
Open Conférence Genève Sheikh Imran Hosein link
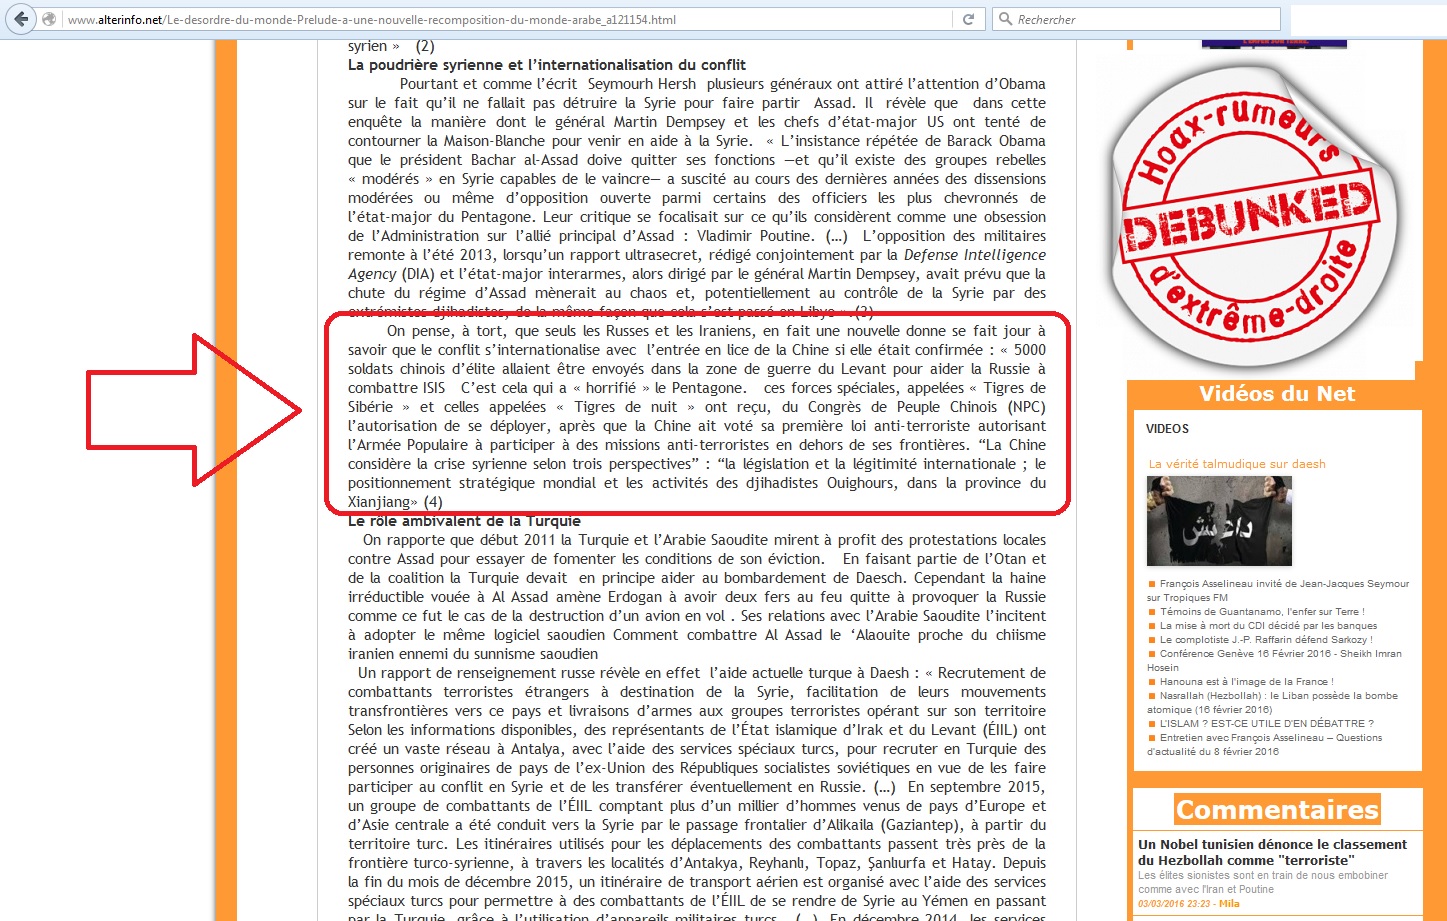(1279, 654)
